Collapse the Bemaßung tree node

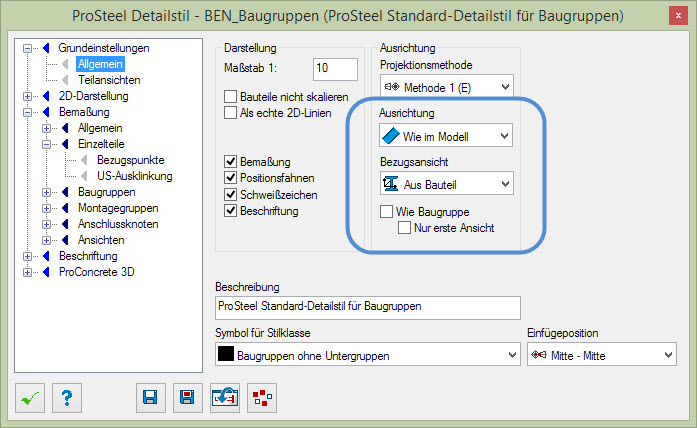[x=28, y=112]
